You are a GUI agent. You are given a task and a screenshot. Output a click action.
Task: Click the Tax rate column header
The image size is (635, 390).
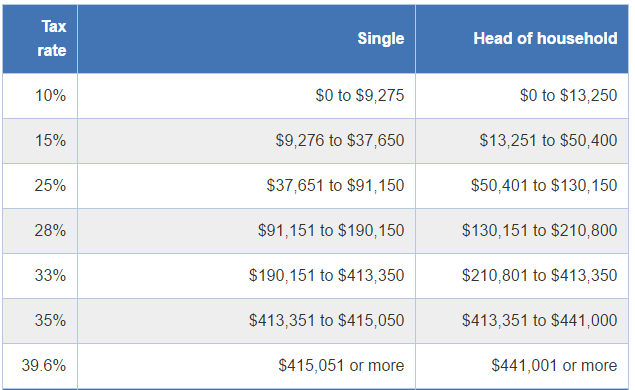click(40, 39)
